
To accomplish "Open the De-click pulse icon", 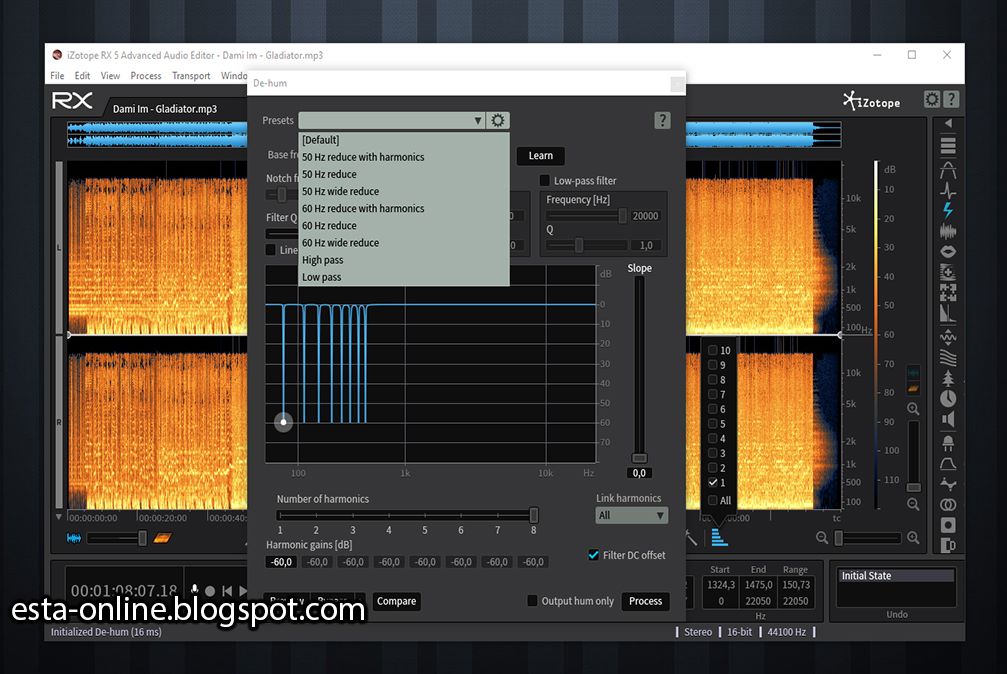I will pyautogui.click(x=948, y=190).
